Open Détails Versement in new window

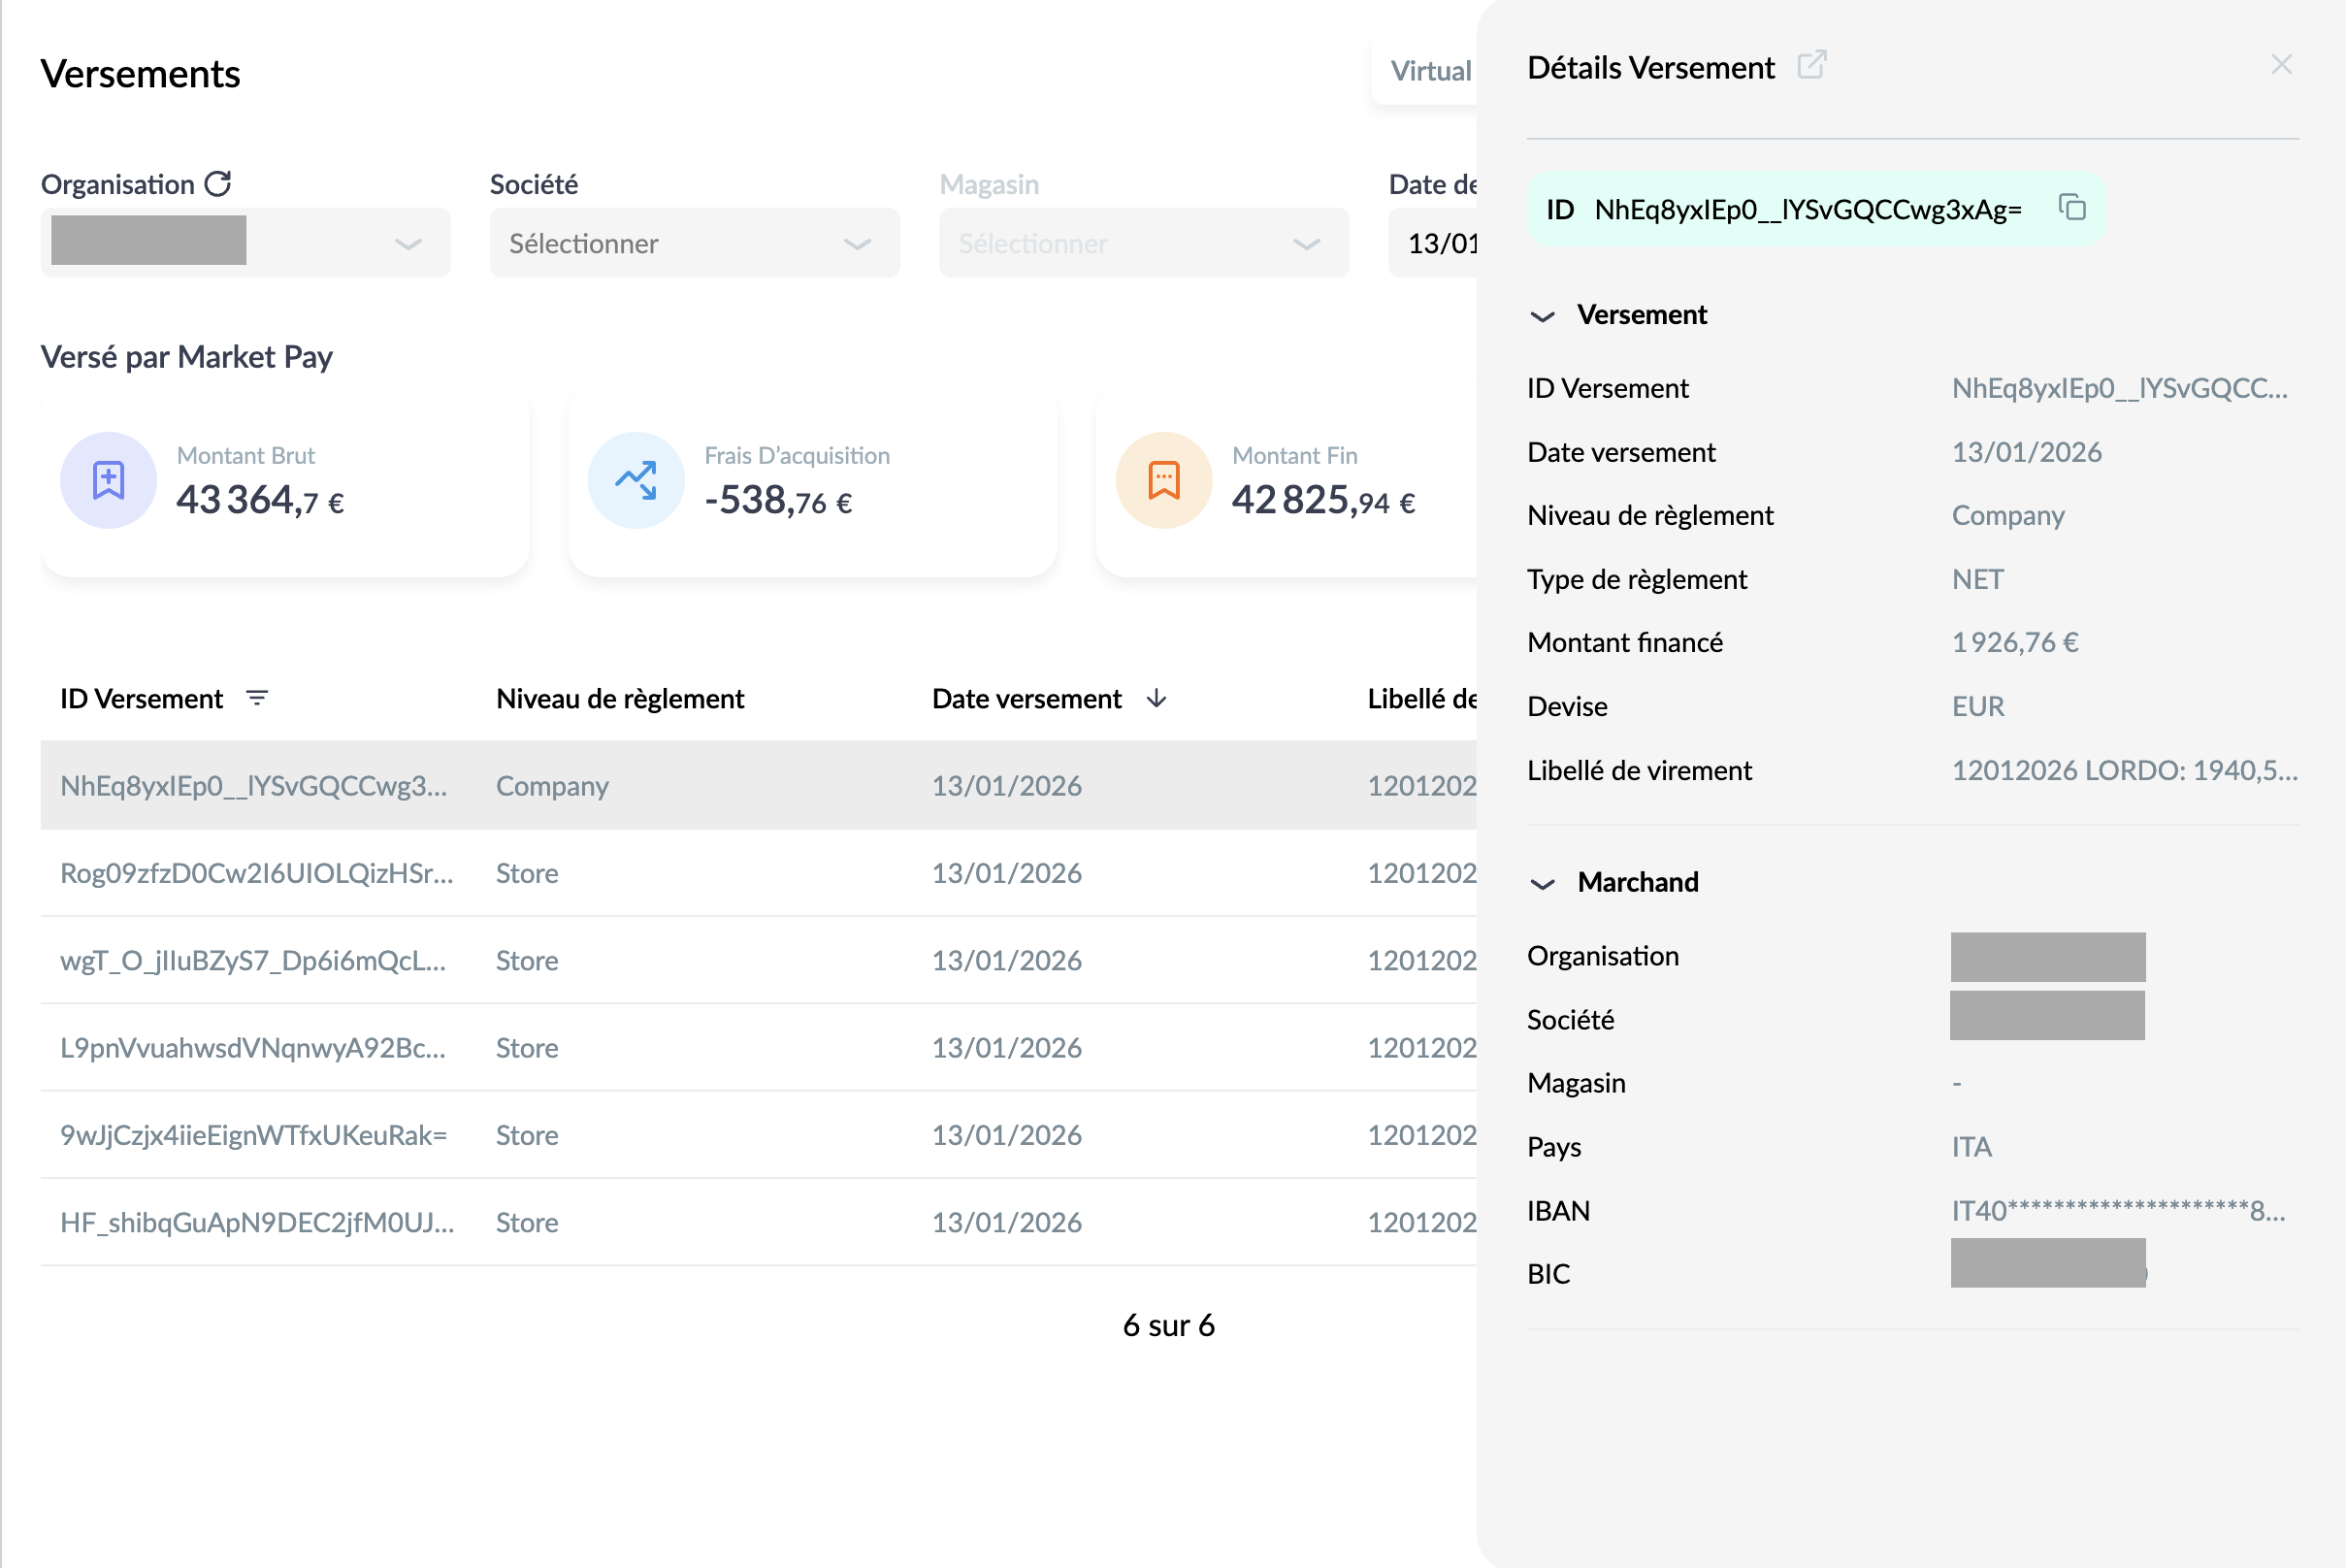(1811, 65)
